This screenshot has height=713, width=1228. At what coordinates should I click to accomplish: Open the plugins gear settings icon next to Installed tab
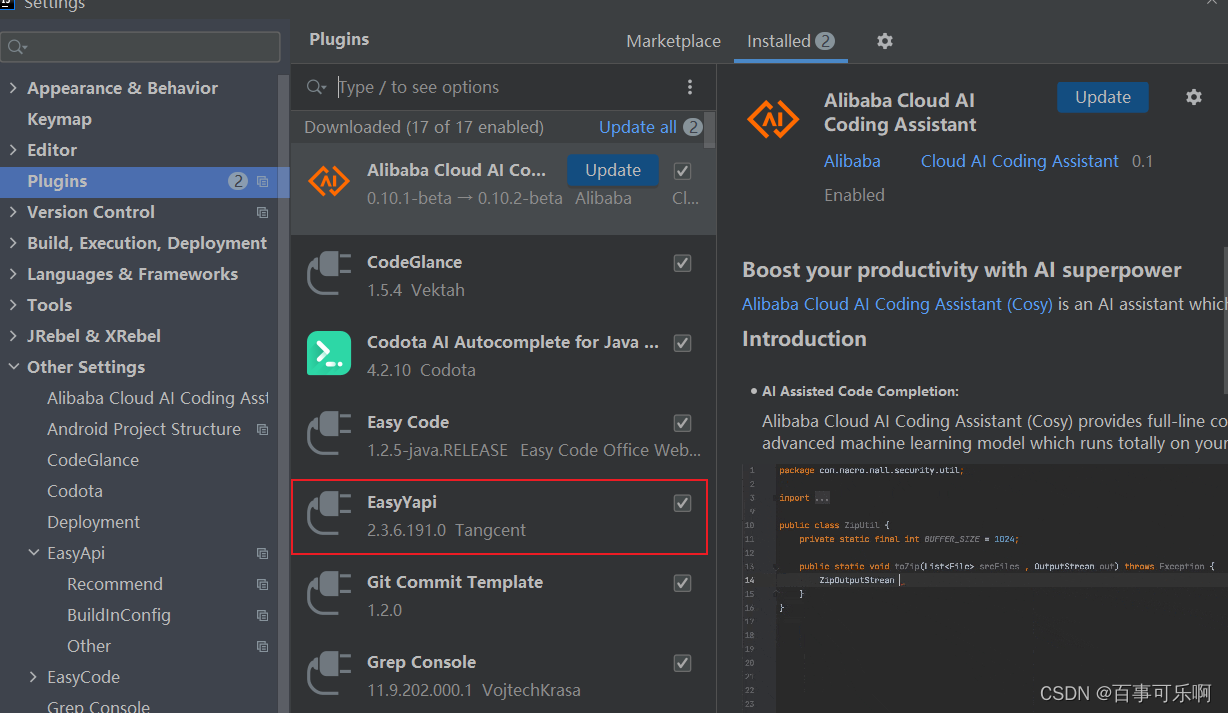point(884,41)
